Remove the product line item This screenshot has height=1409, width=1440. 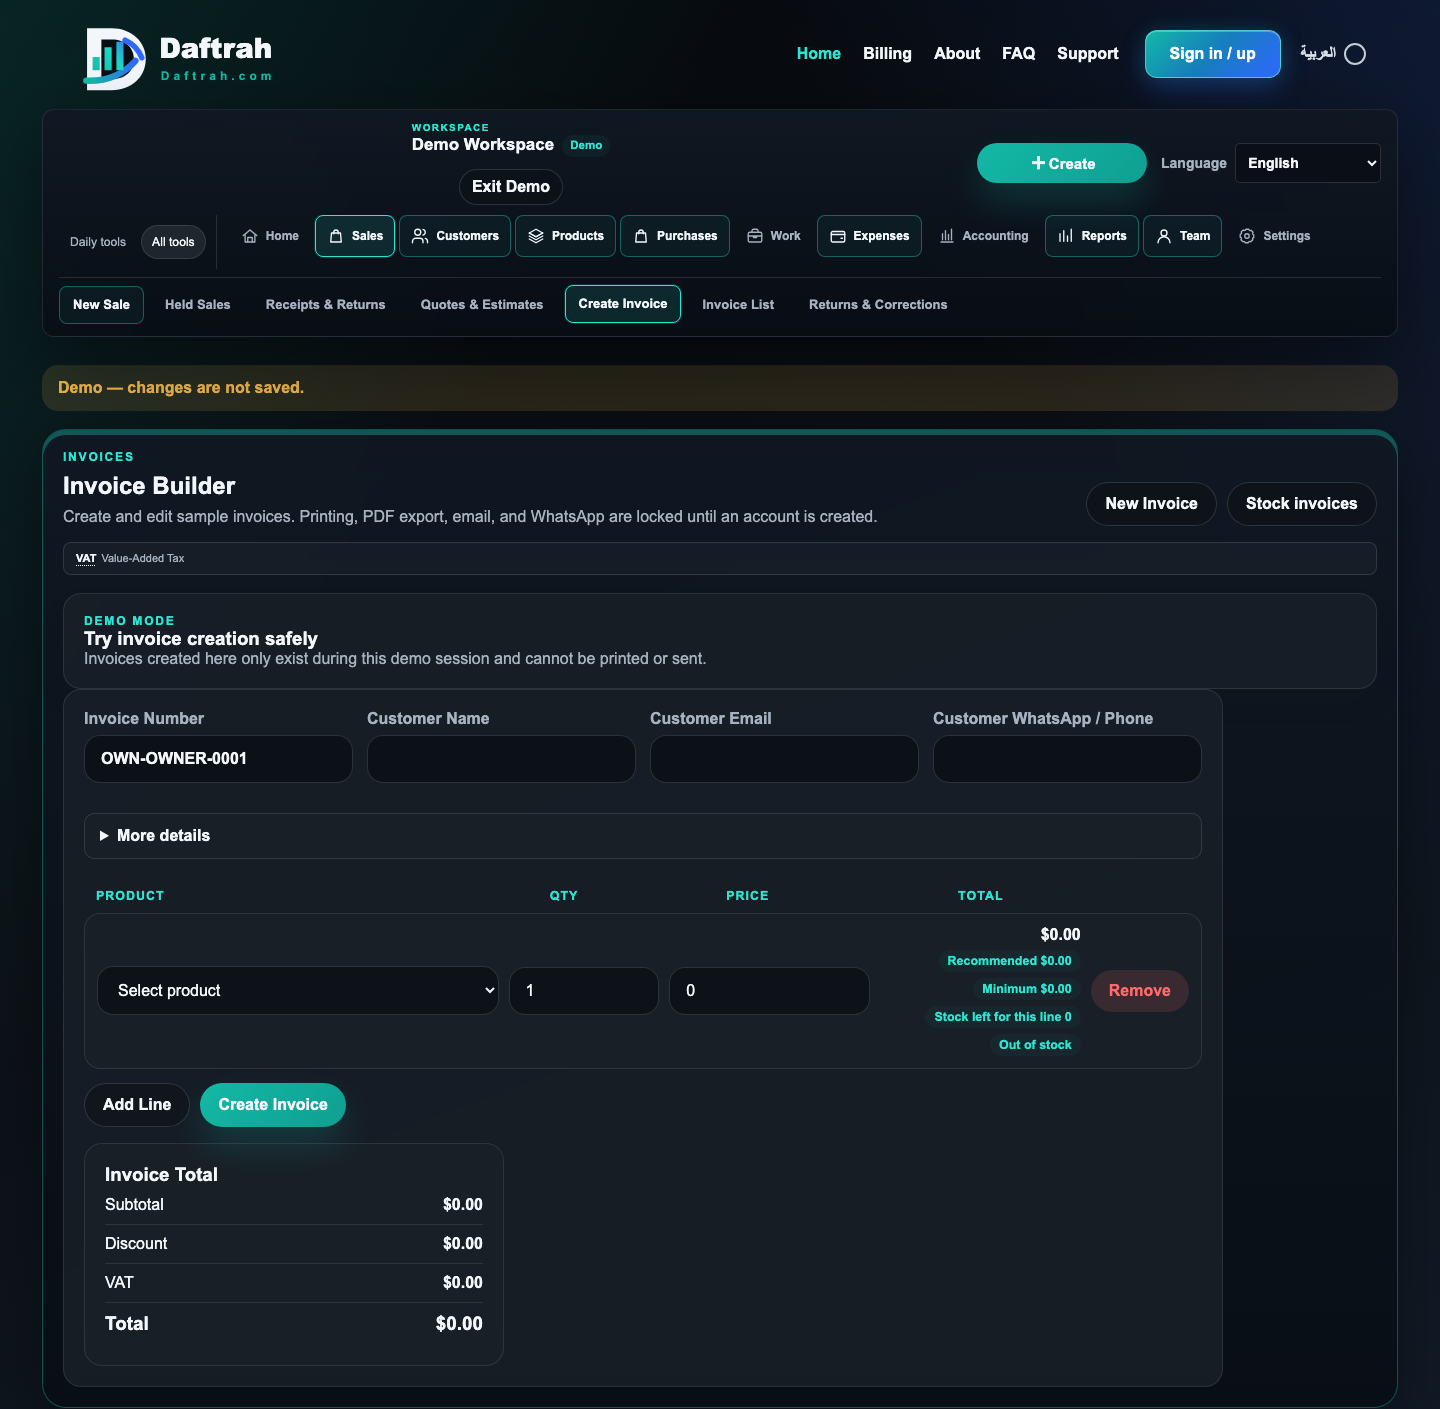tap(1140, 991)
